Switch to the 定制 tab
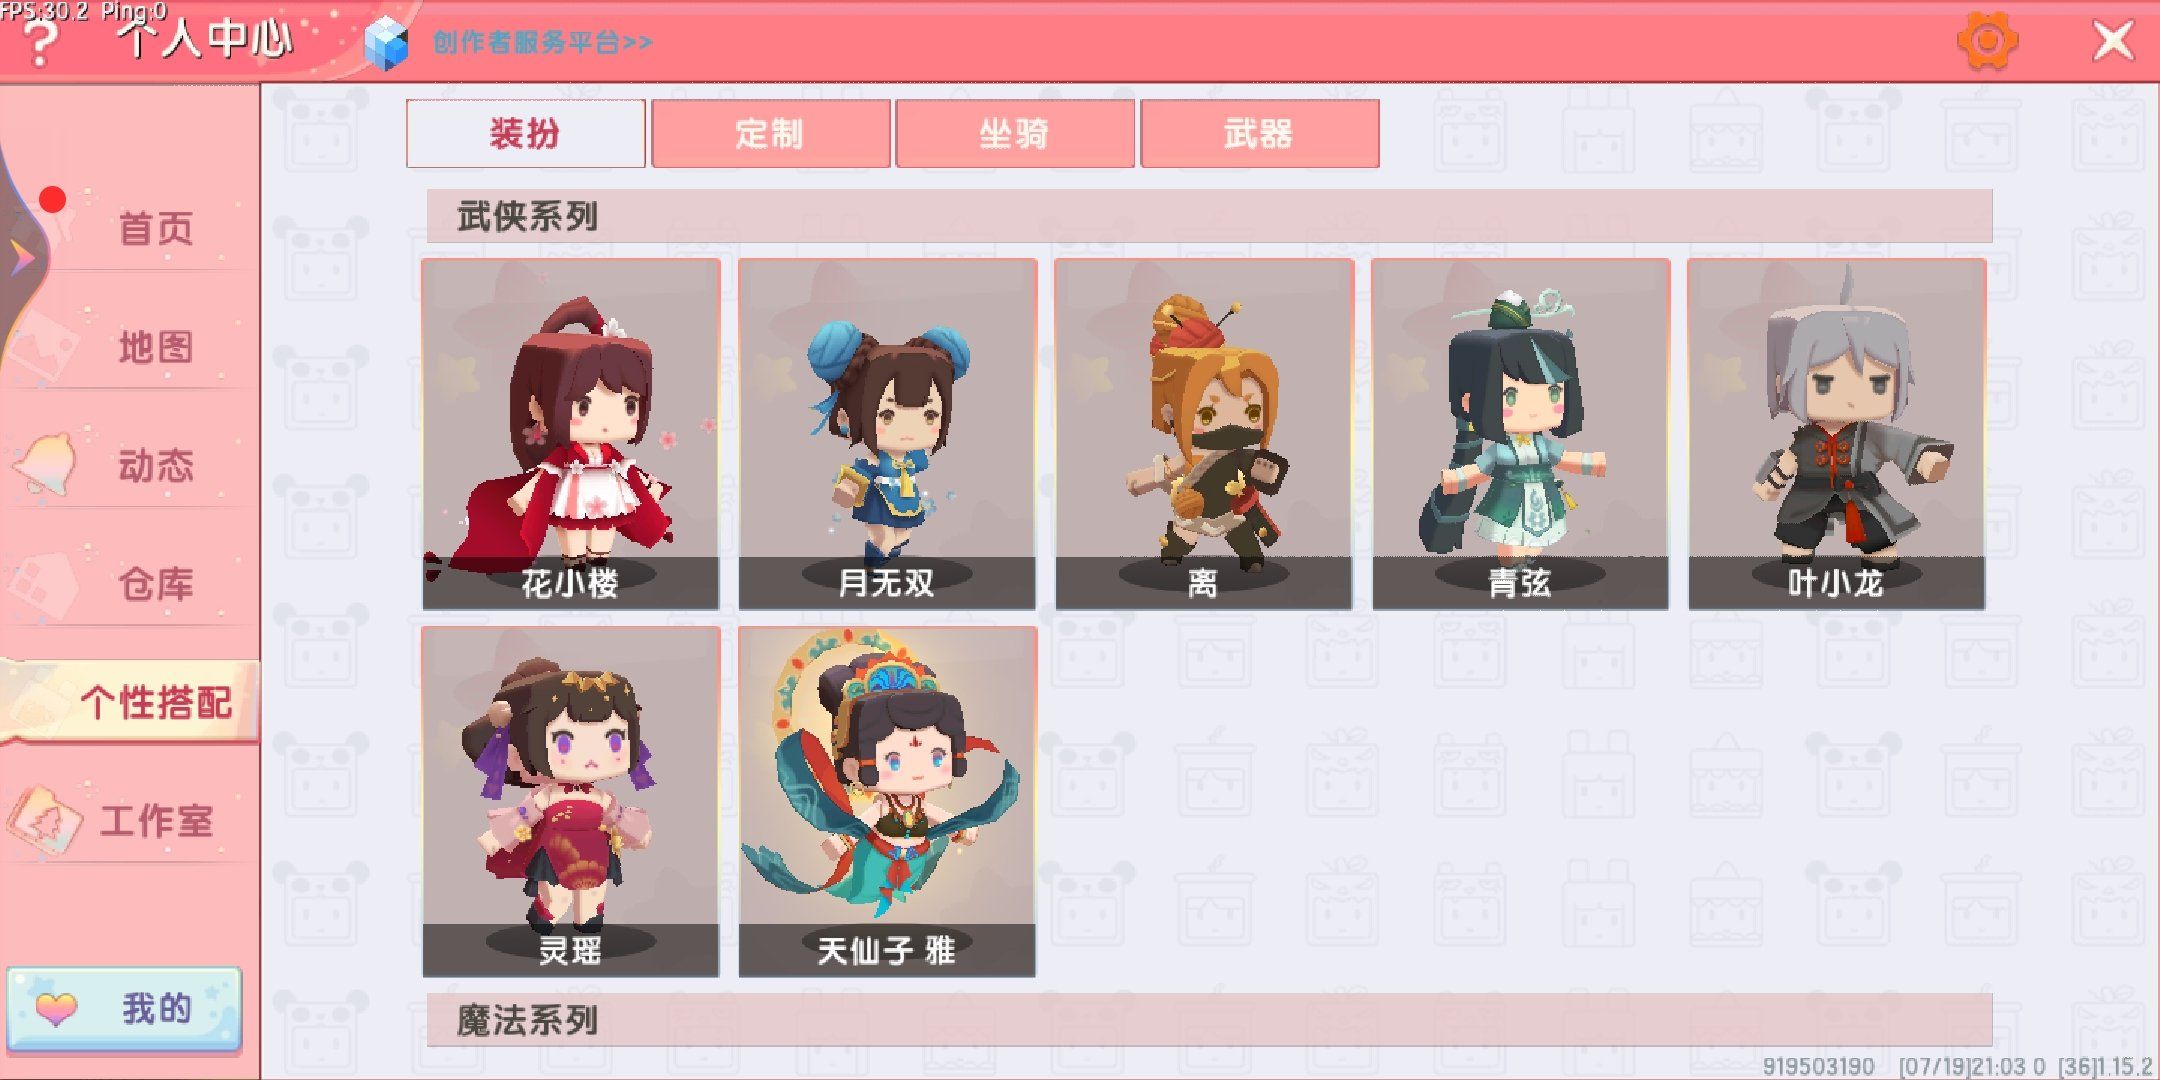 pyautogui.click(x=770, y=133)
